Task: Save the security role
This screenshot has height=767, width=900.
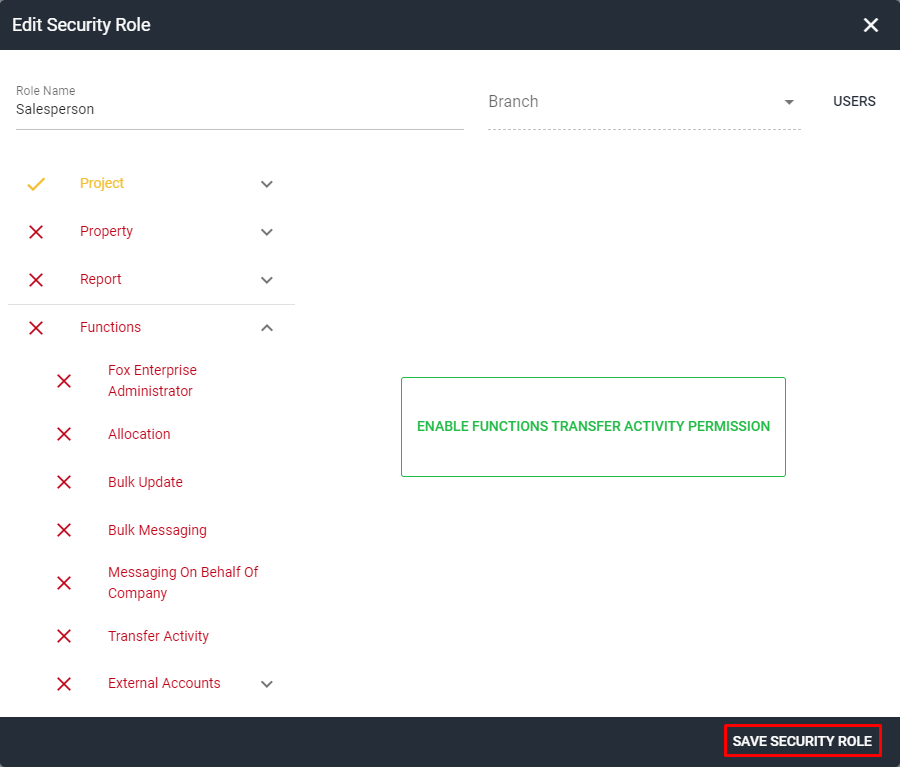Action: point(802,740)
